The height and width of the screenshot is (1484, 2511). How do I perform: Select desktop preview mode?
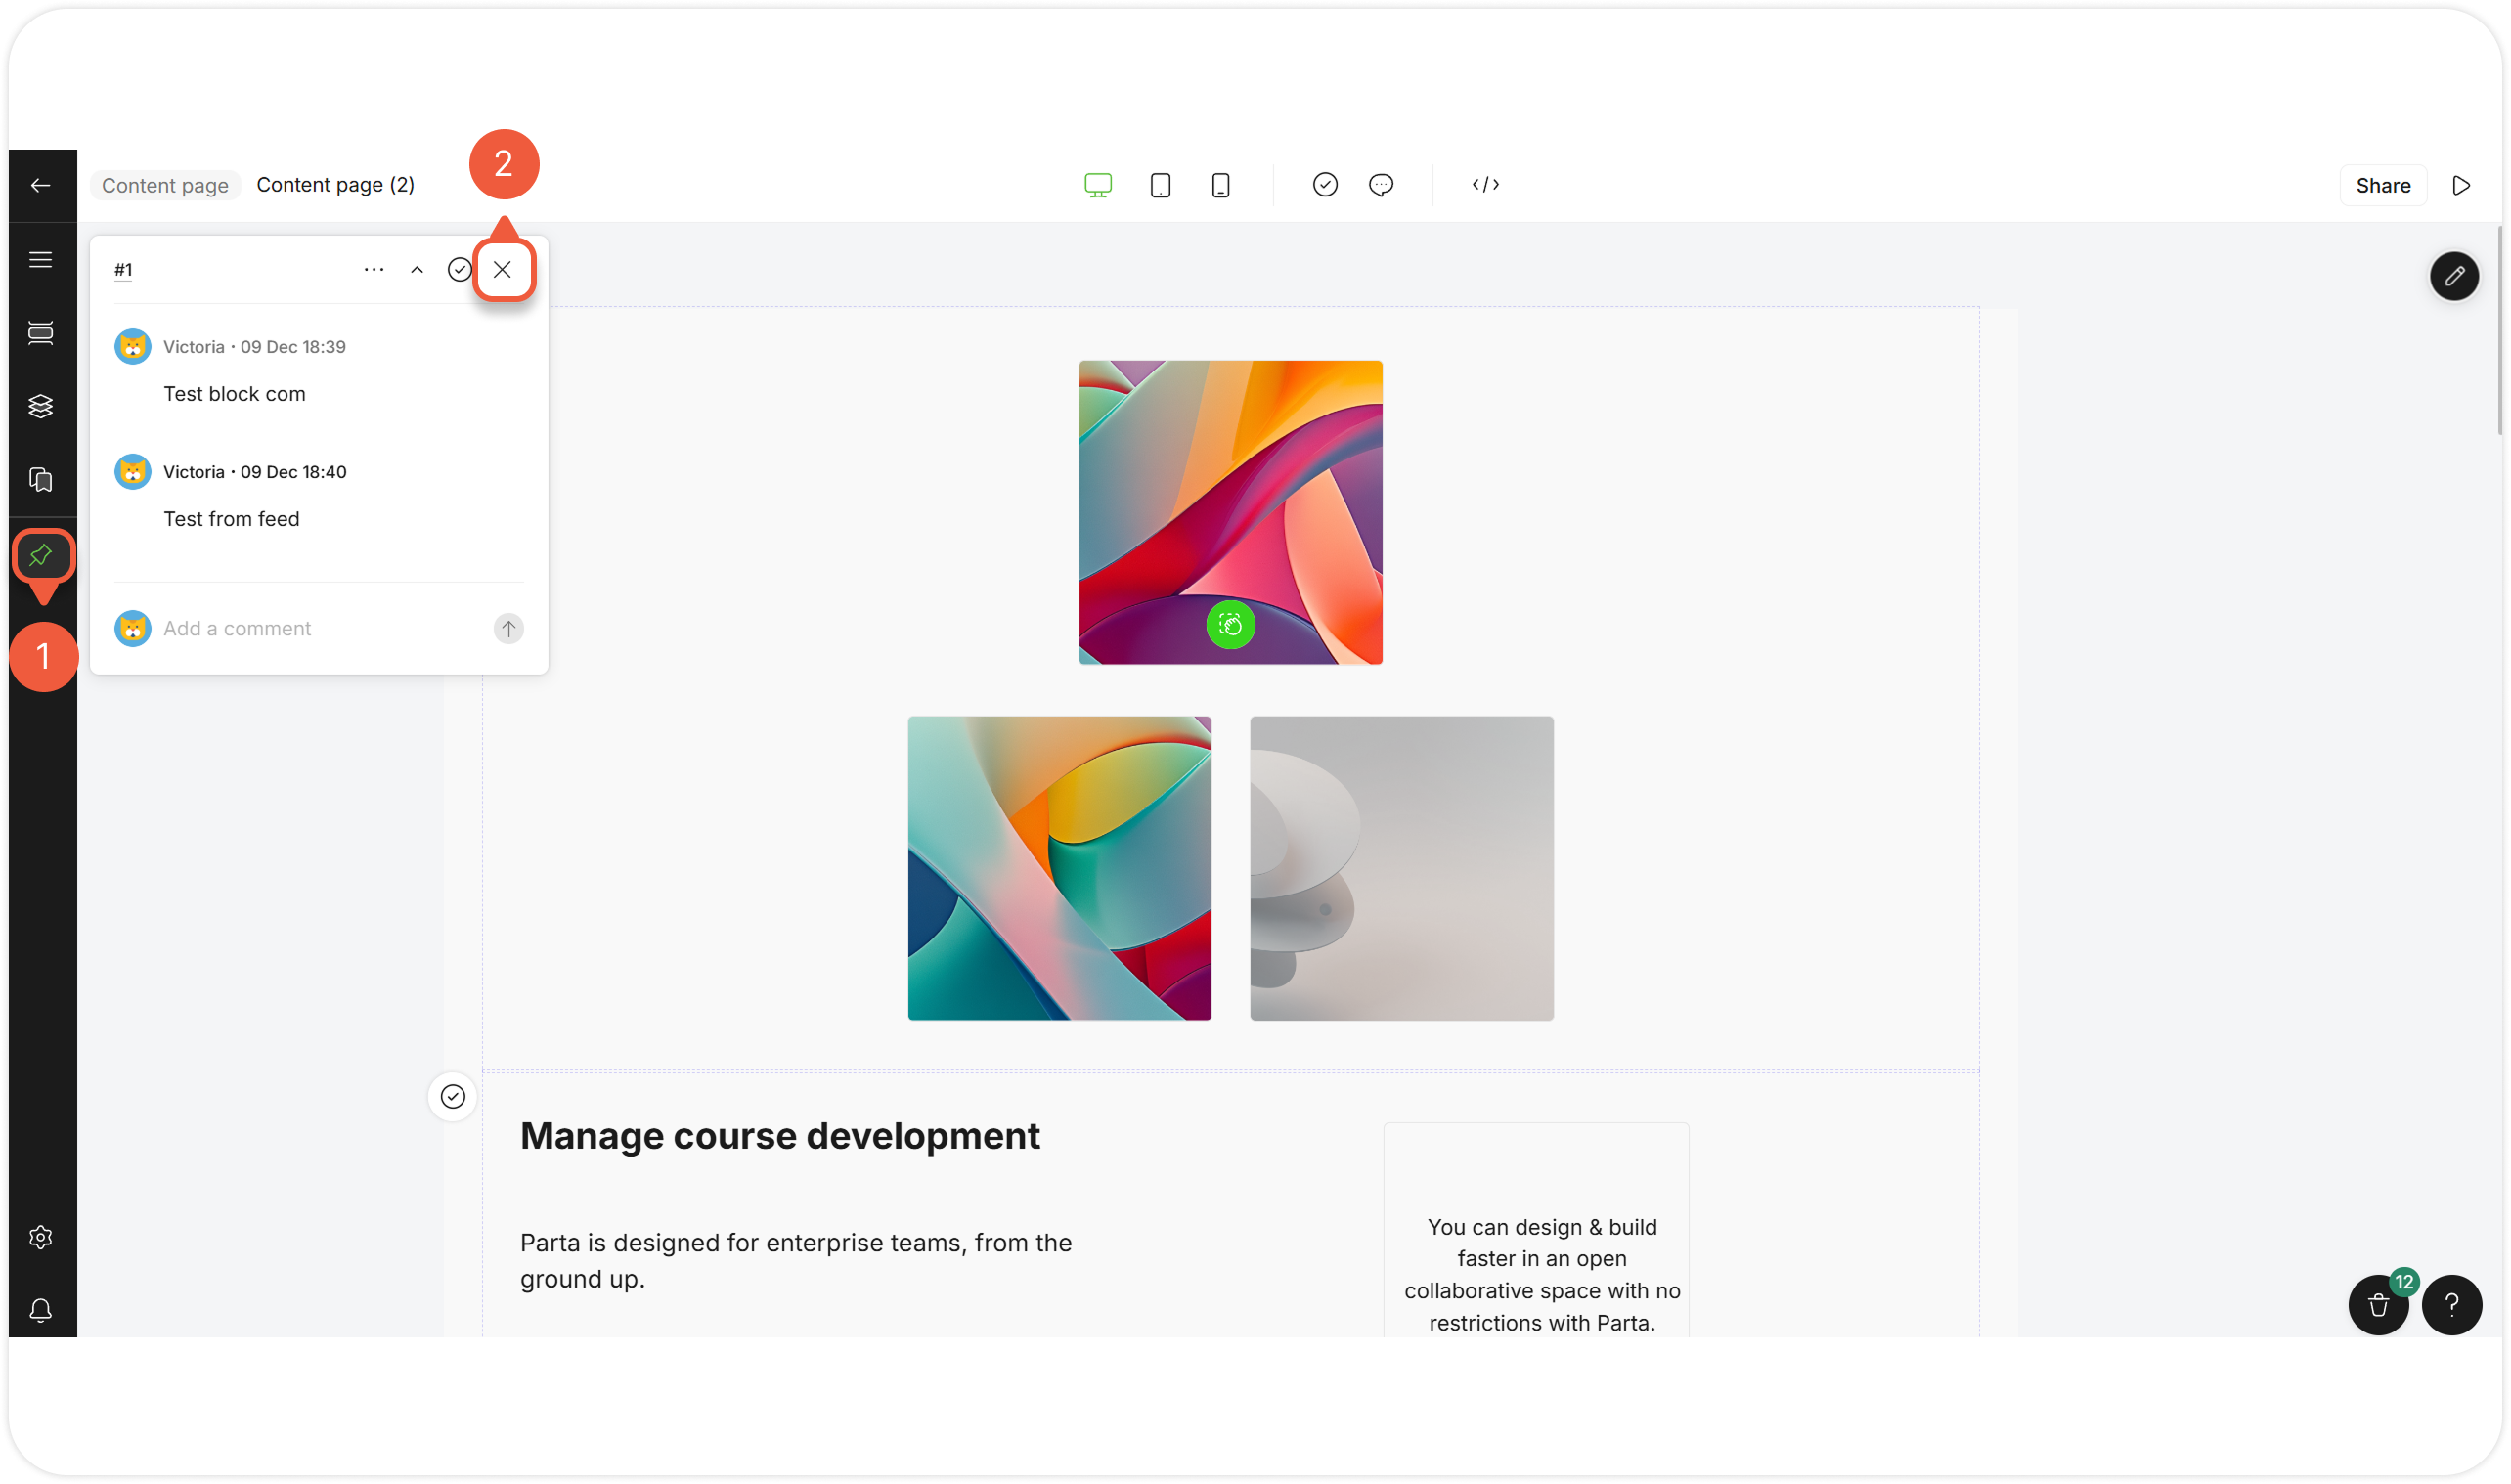[1097, 185]
